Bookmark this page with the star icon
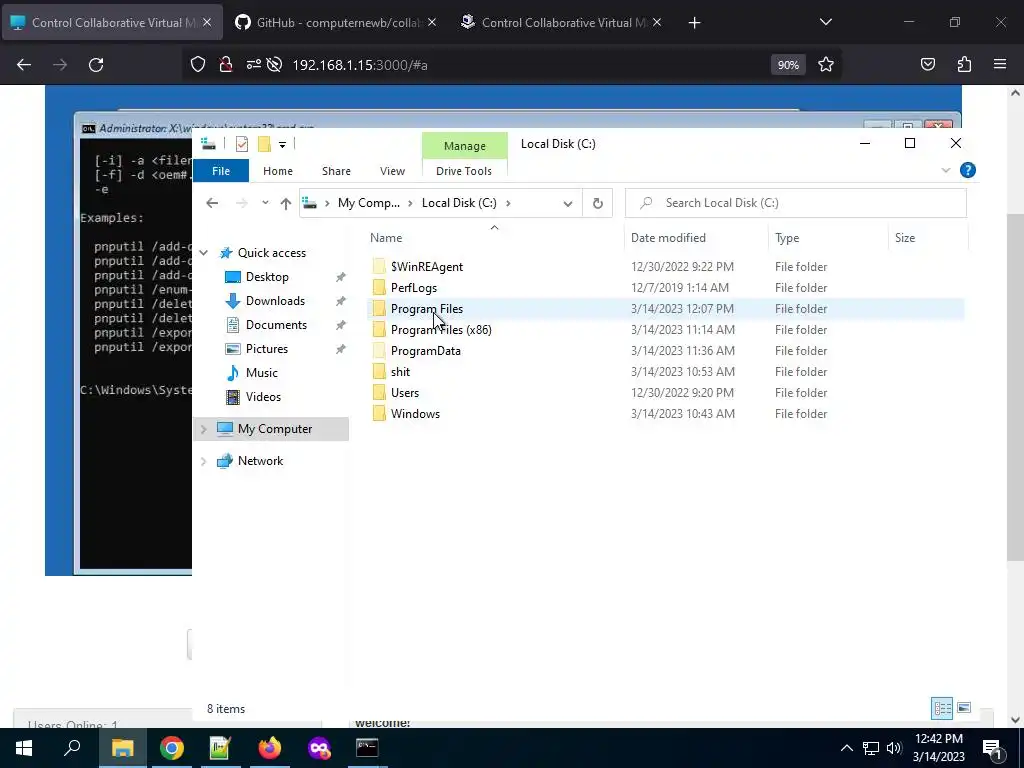The image size is (1024, 768). [825, 65]
